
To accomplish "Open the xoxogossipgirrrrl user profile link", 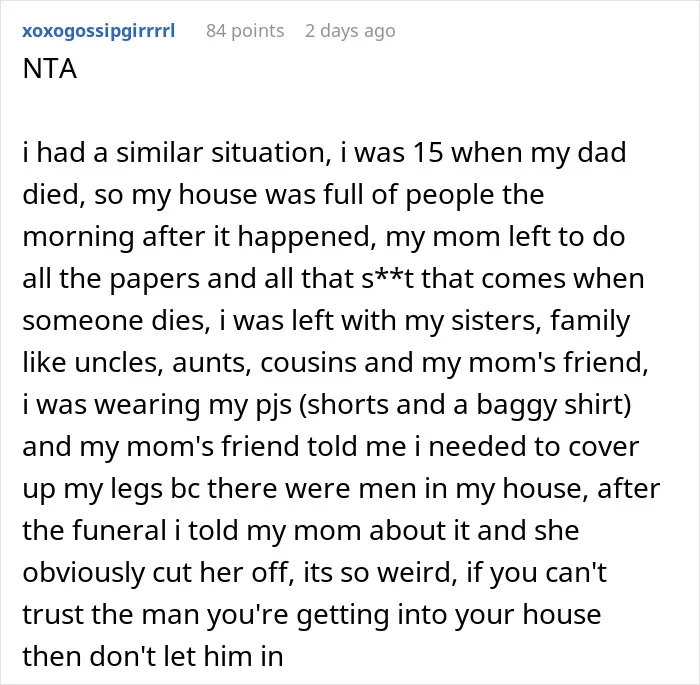I will click(x=99, y=31).
